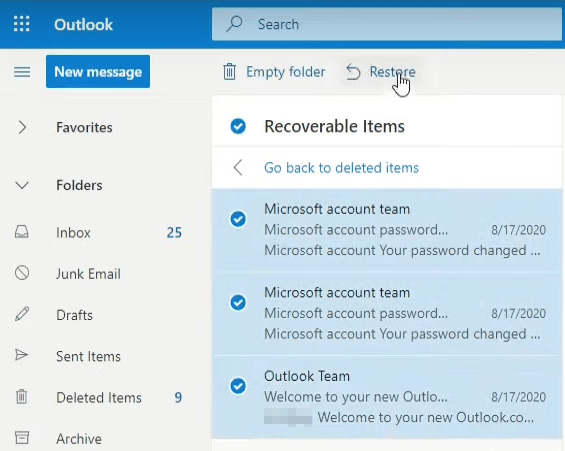565x451 pixels.
Task: Click the Junk Email blocked icon
Action: coord(22,273)
